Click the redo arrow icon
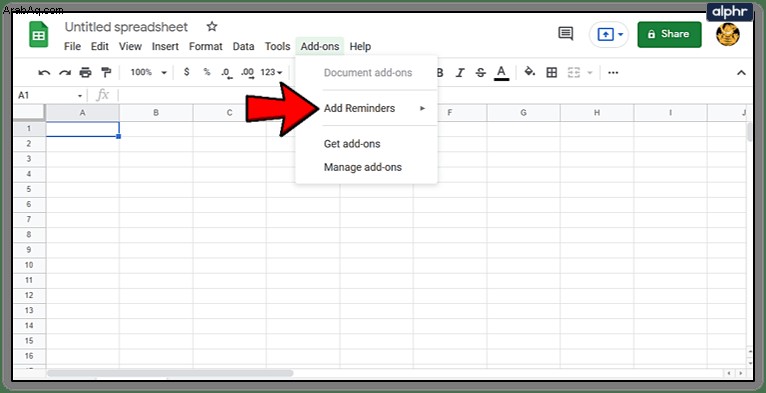This screenshot has width=766, height=393. pyautogui.click(x=65, y=73)
